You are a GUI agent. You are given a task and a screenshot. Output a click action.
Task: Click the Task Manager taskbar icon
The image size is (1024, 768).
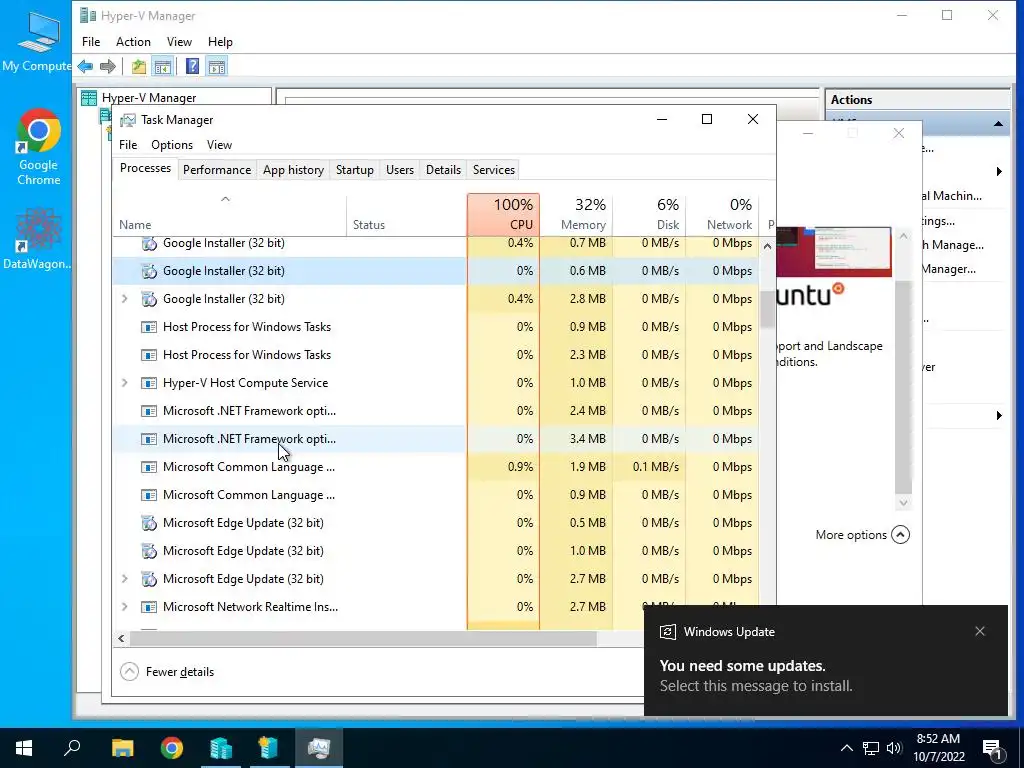(x=319, y=748)
